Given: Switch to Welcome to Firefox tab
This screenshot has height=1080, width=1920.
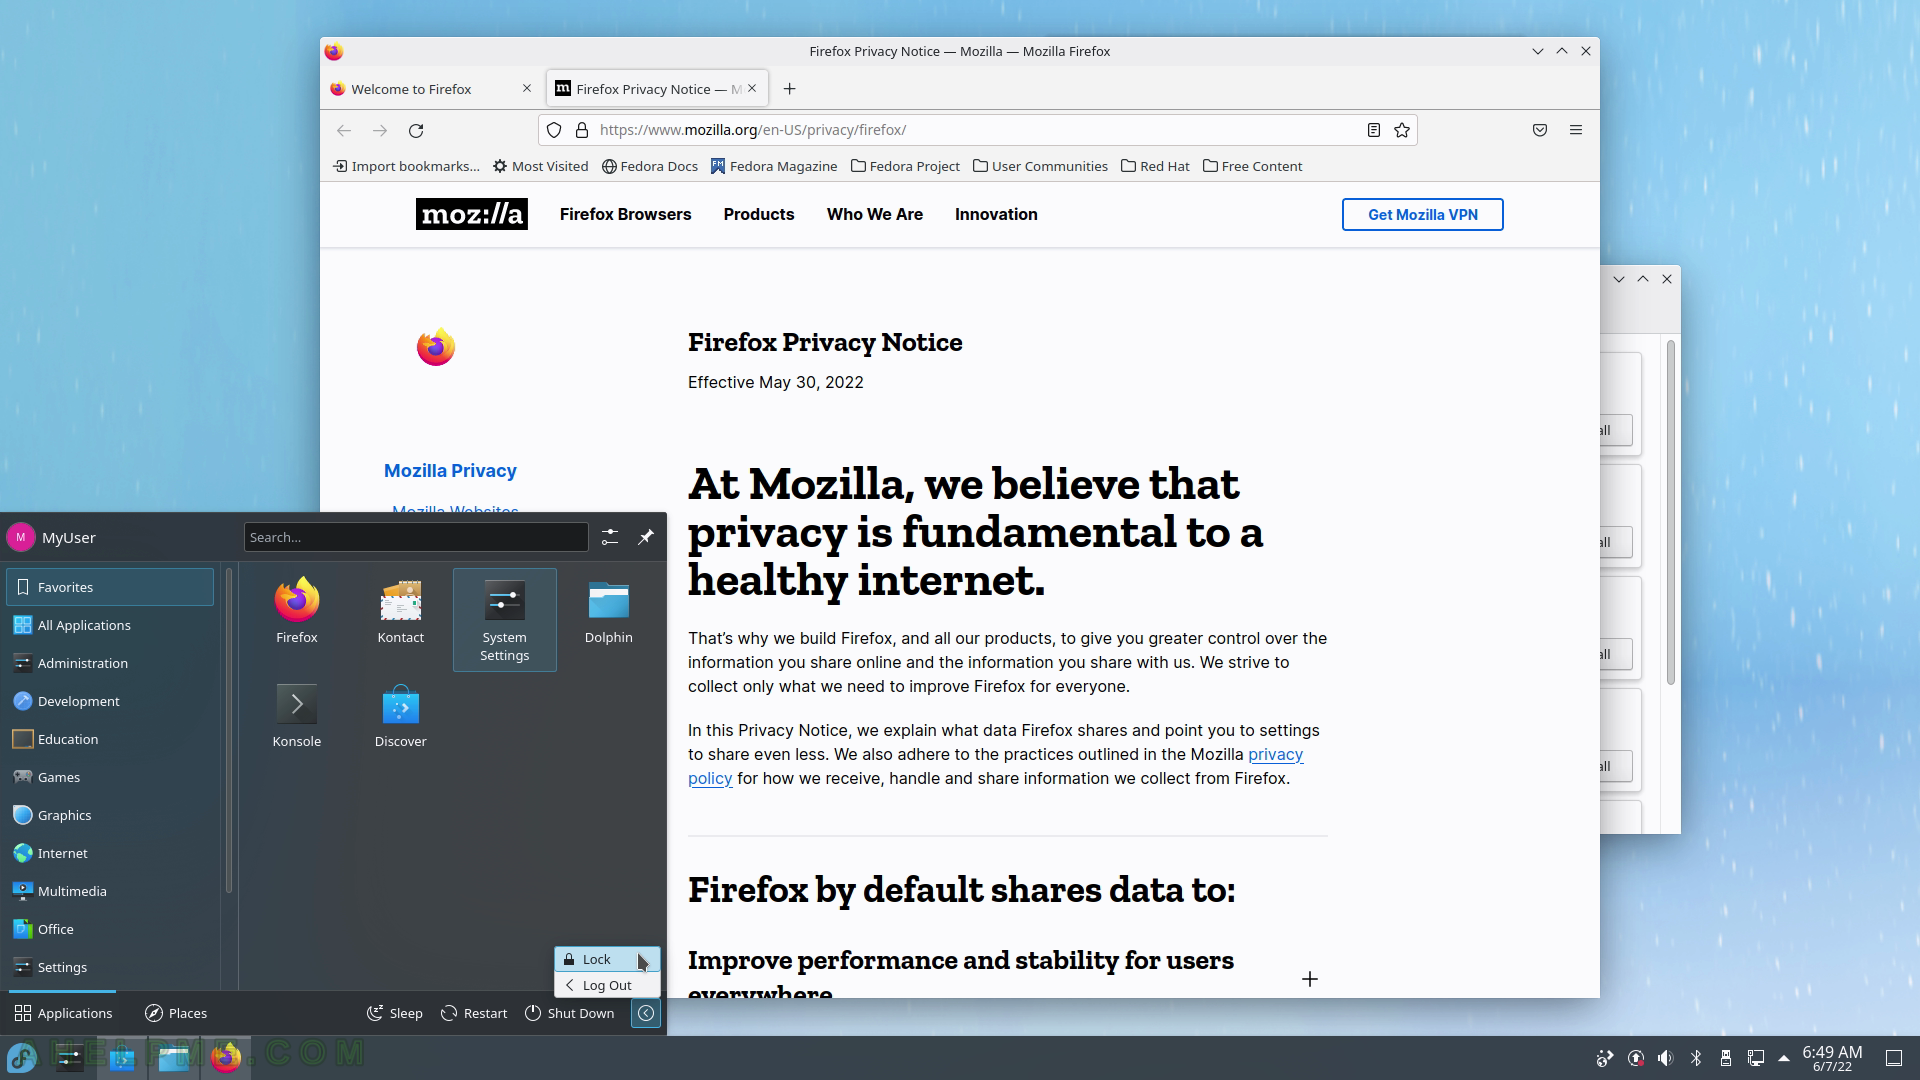Looking at the screenshot, I should click(x=432, y=89).
